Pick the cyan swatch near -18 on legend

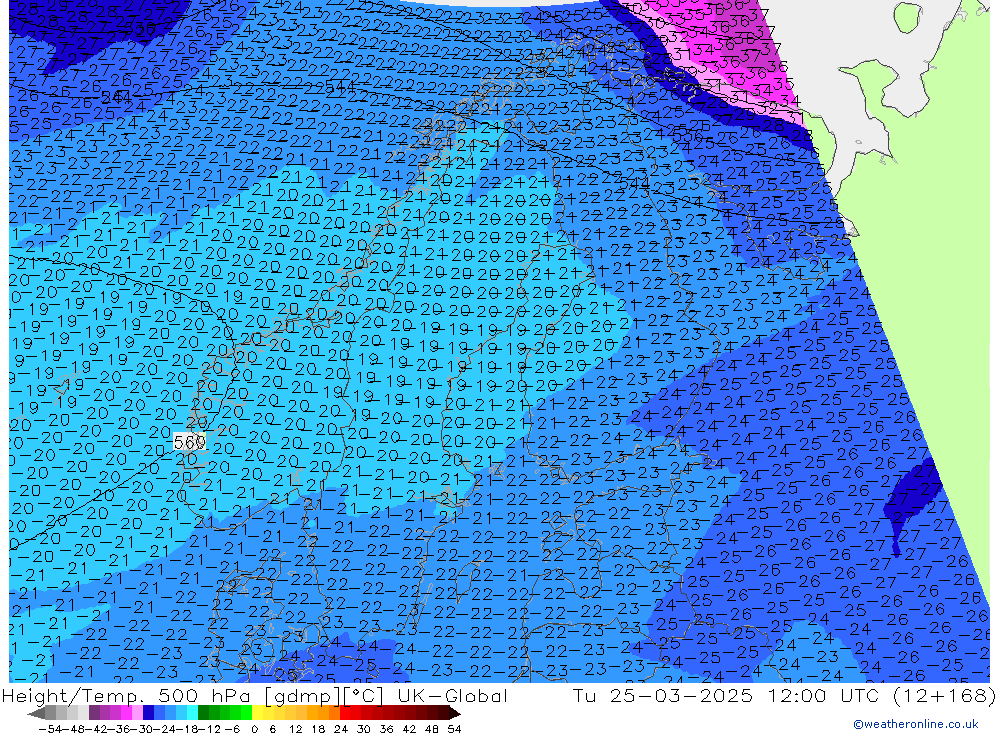pos(192,713)
